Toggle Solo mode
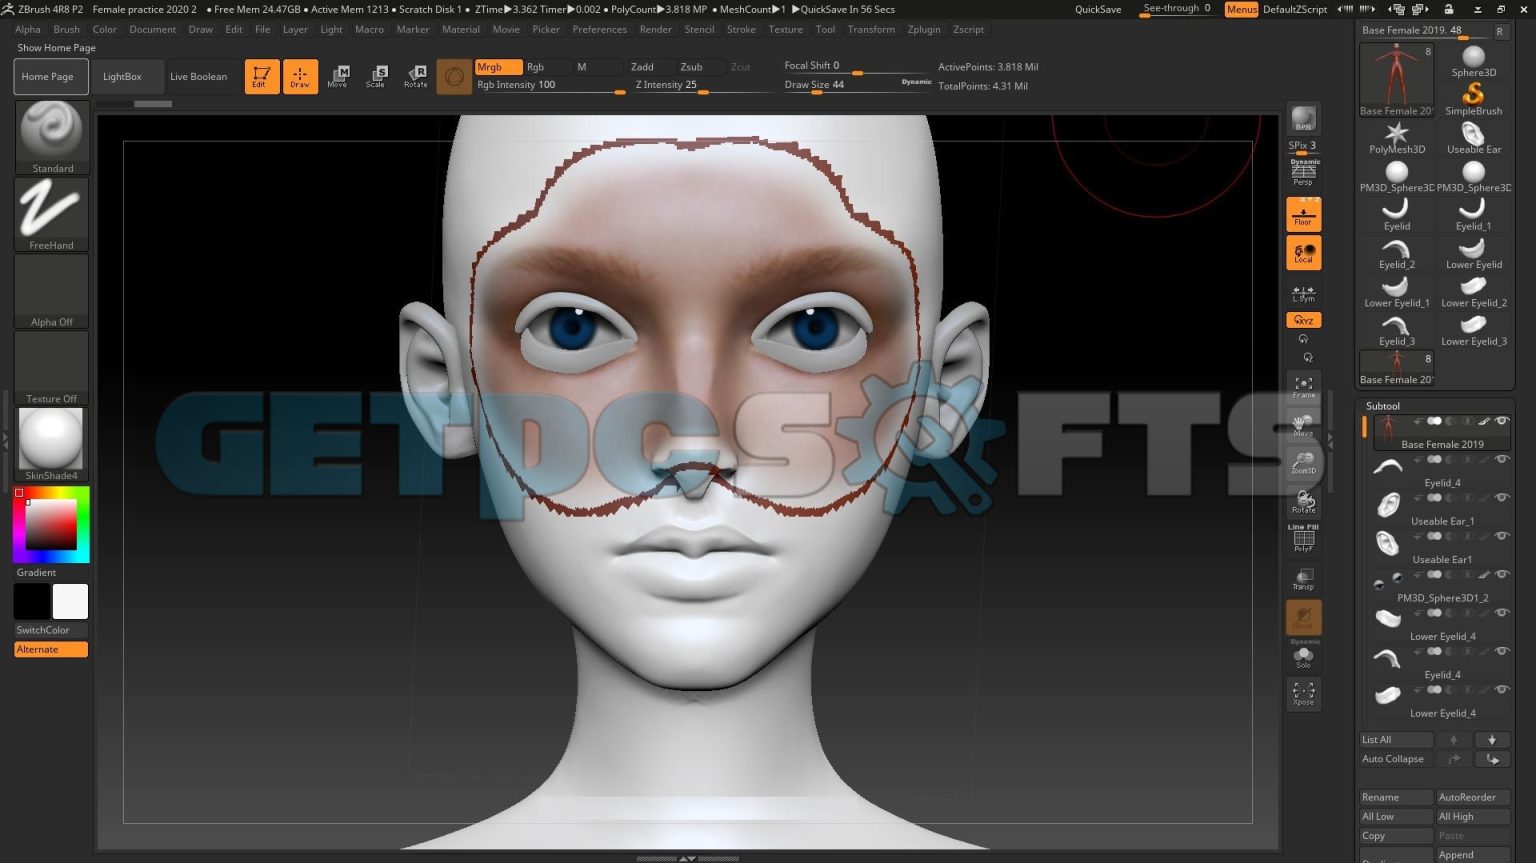The height and width of the screenshot is (863, 1536). pyautogui.click(x=1303, y=655)
